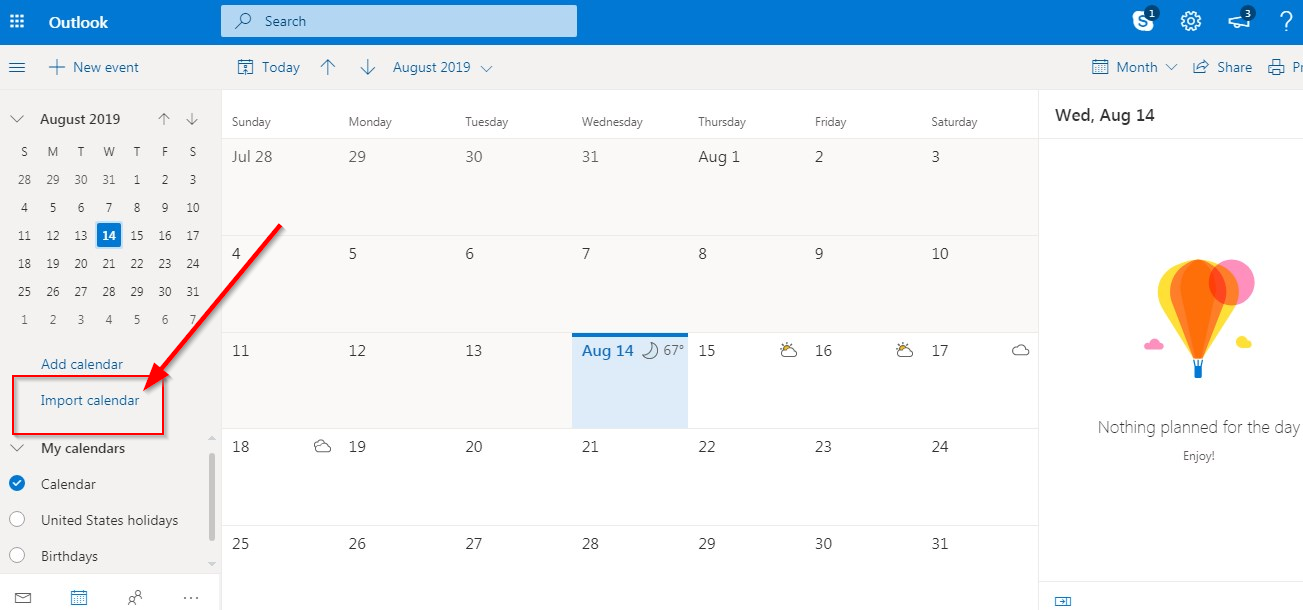Toggle the hamburger navigation pane button
This screenshot has height=610, width=1303.
[x=17, y=67]
